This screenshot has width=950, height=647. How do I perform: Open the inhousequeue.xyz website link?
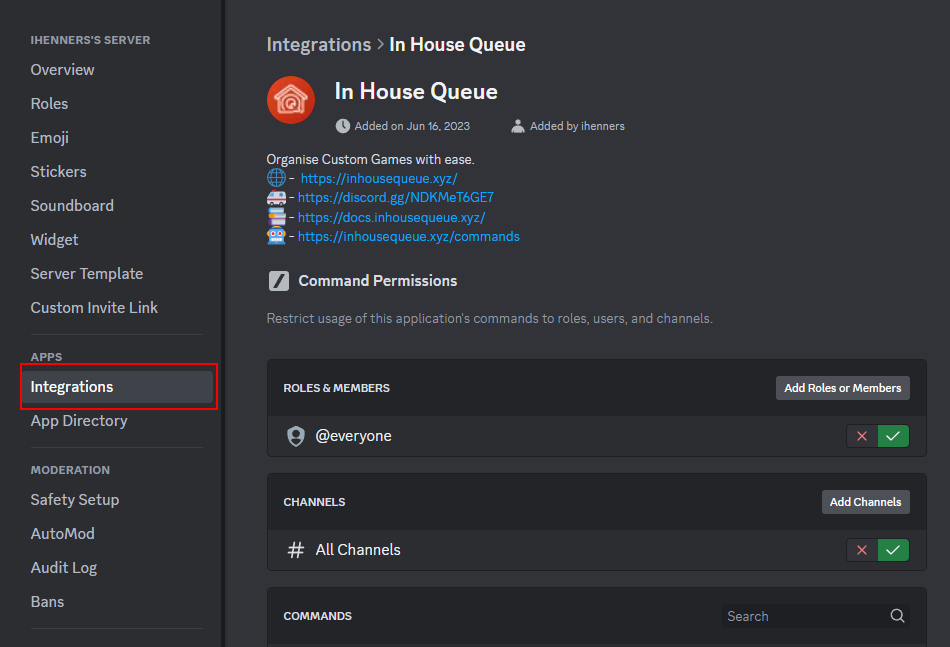379,179
